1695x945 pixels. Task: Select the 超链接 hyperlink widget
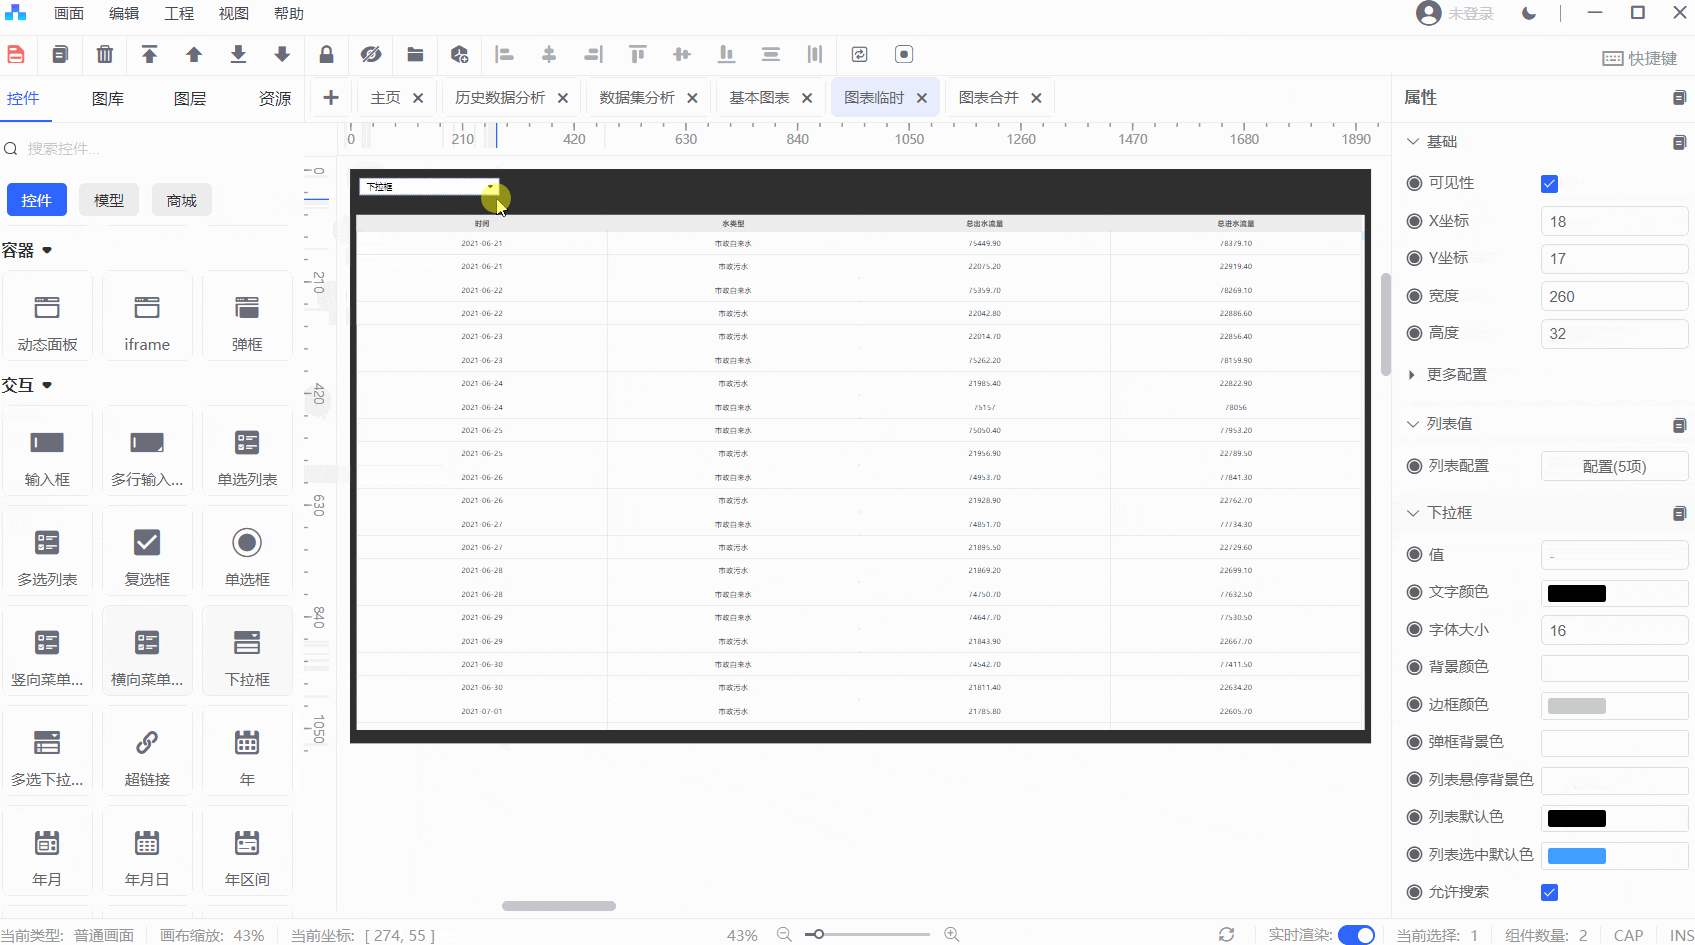pyautogui.click(x=147, y=753)
